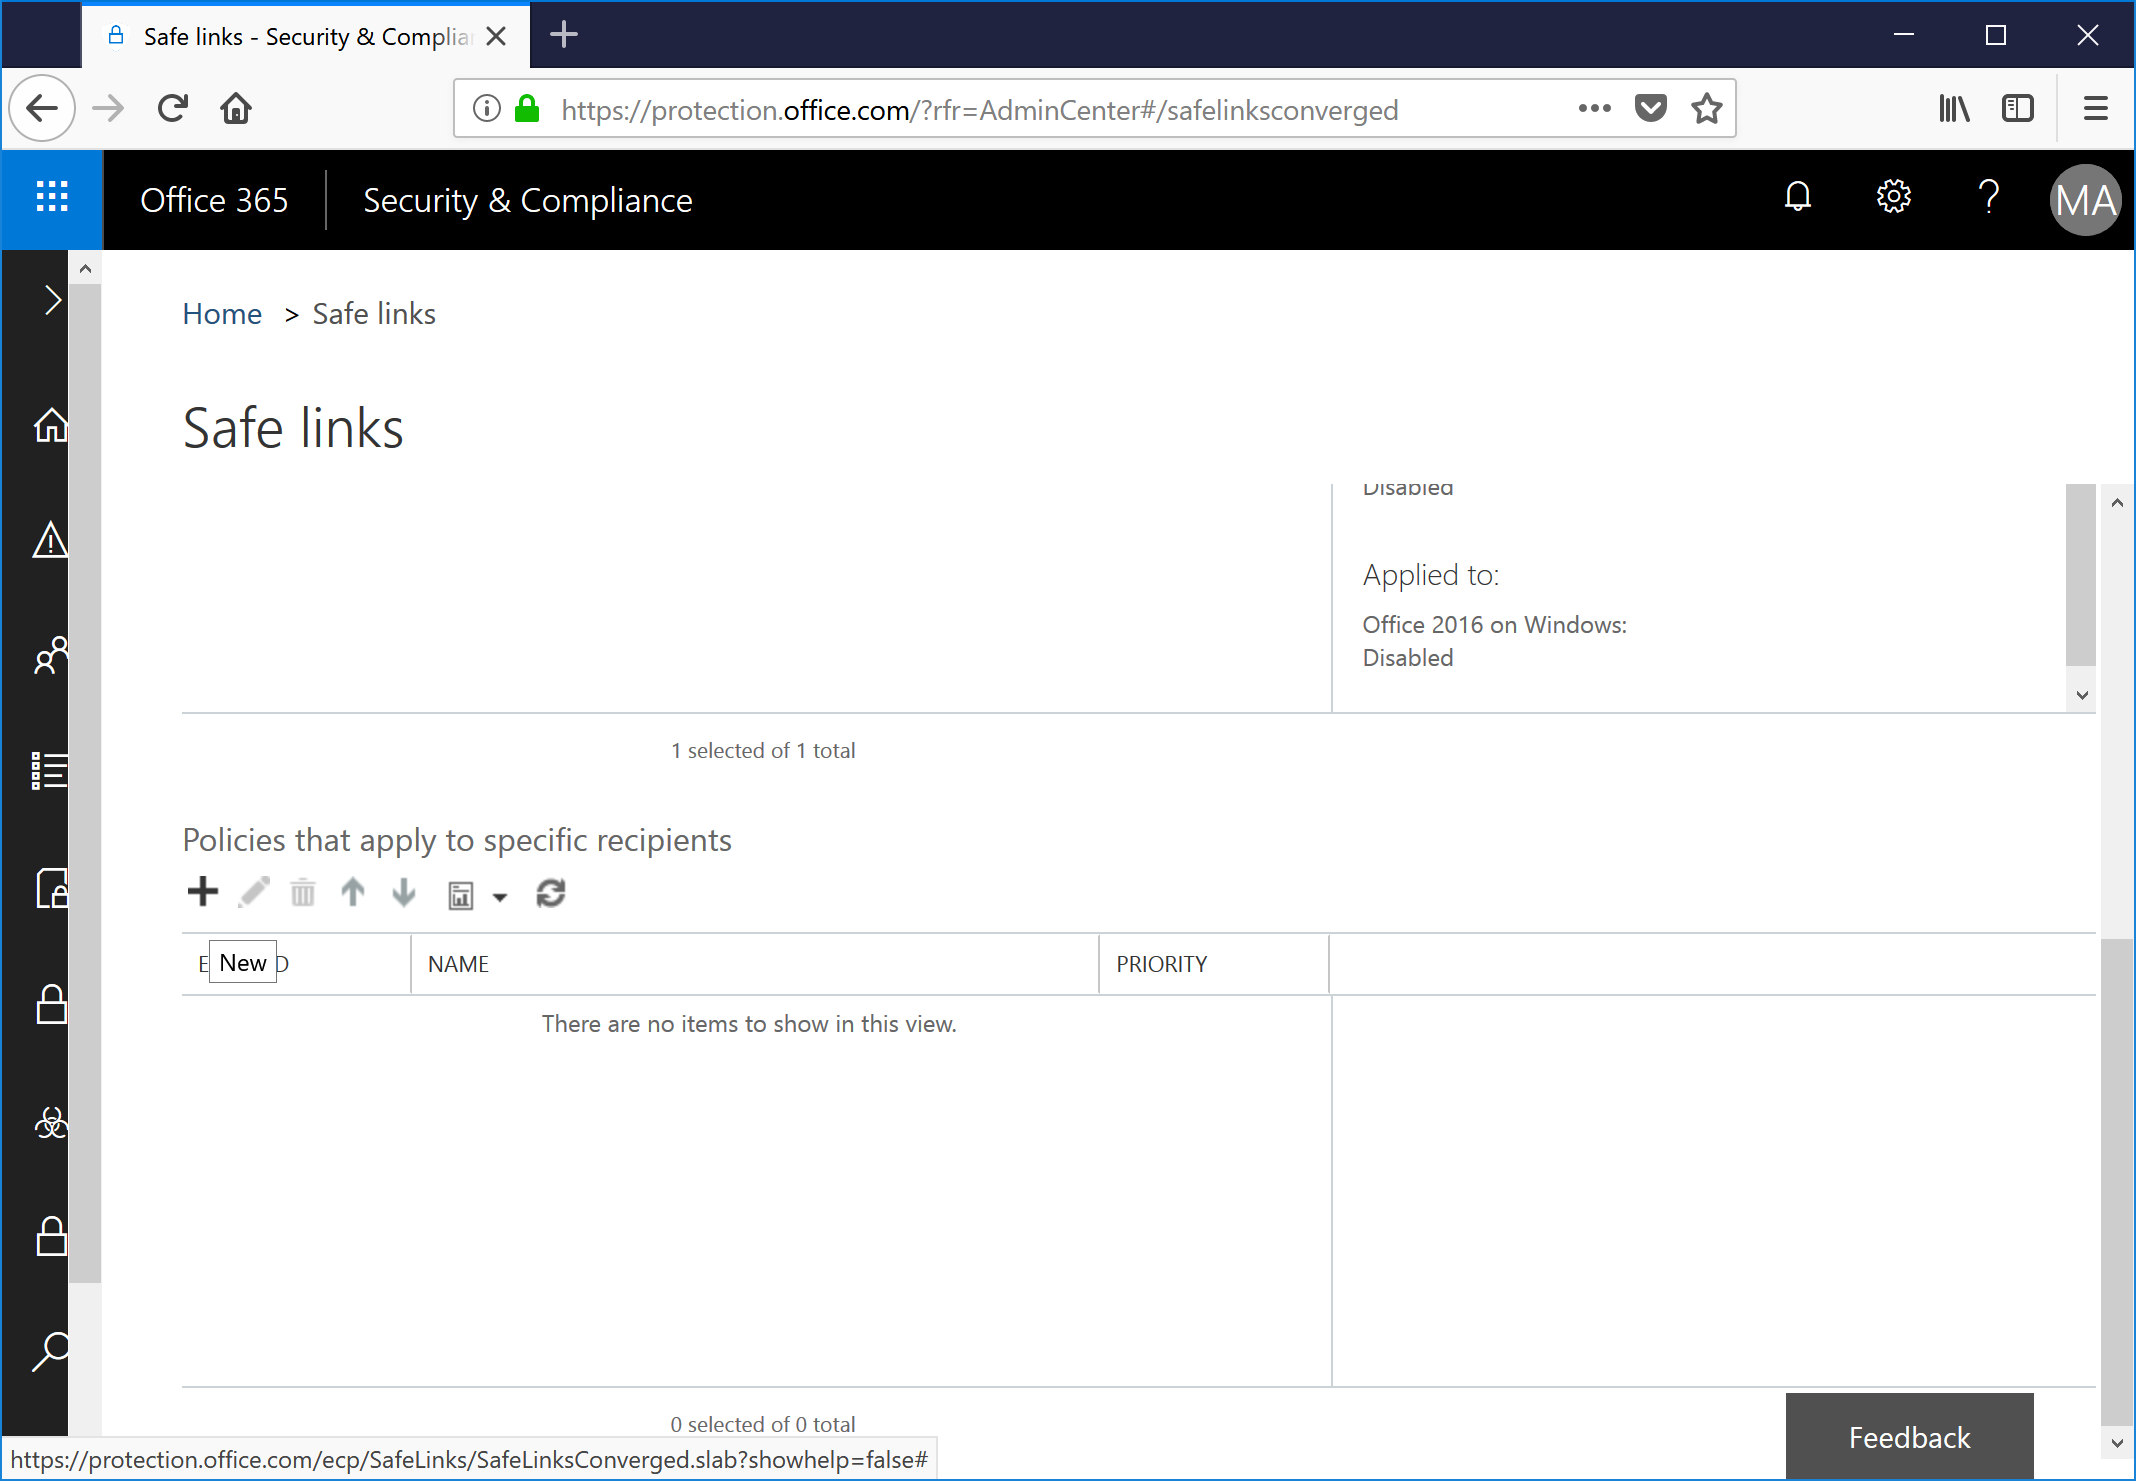This screenshot has width=2136, height=1481.
Task: Click the Help question mark
Action: pyautogui.click(x=1989, y=197)
